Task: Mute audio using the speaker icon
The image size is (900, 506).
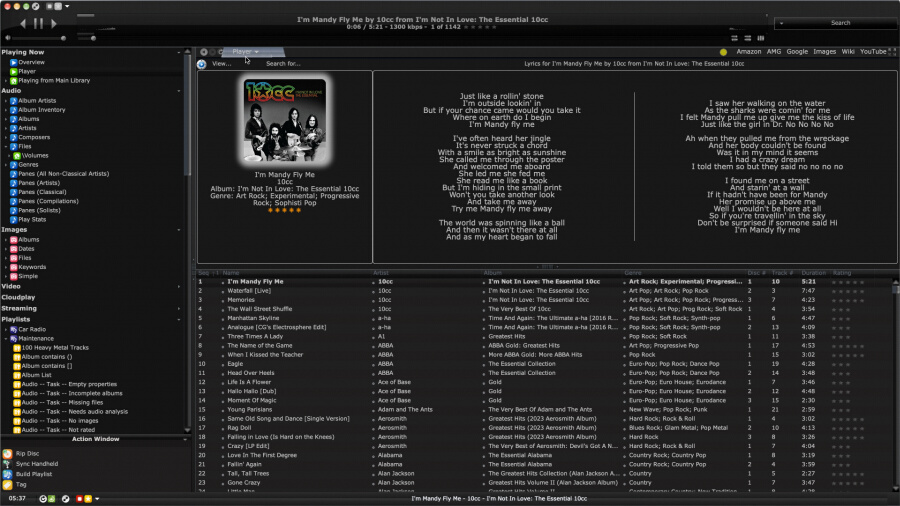Action: pos(7,38)
